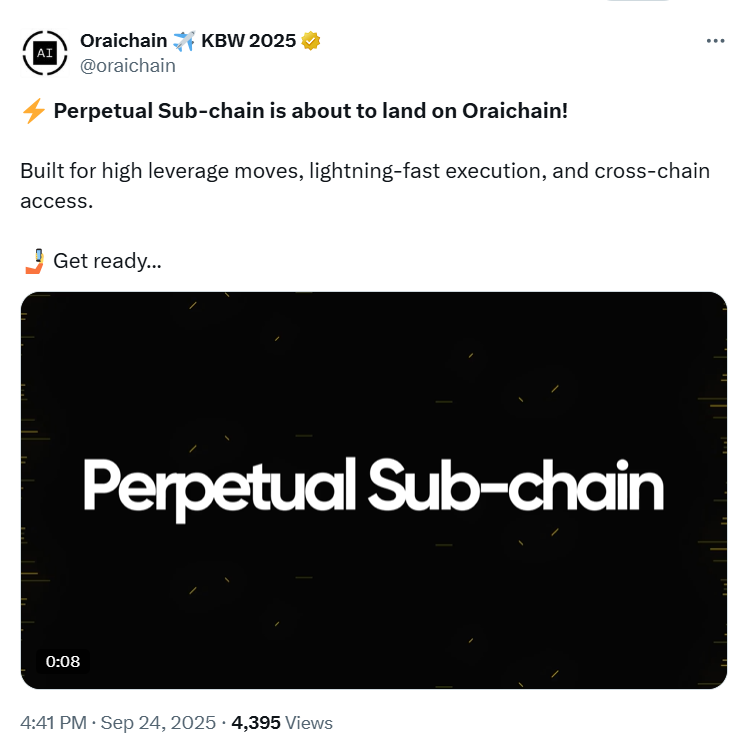Image resolution: width=747 pixels, height=740 pixels.
Task: Open the @oraichain handle link
Action: tap(127, 66)
